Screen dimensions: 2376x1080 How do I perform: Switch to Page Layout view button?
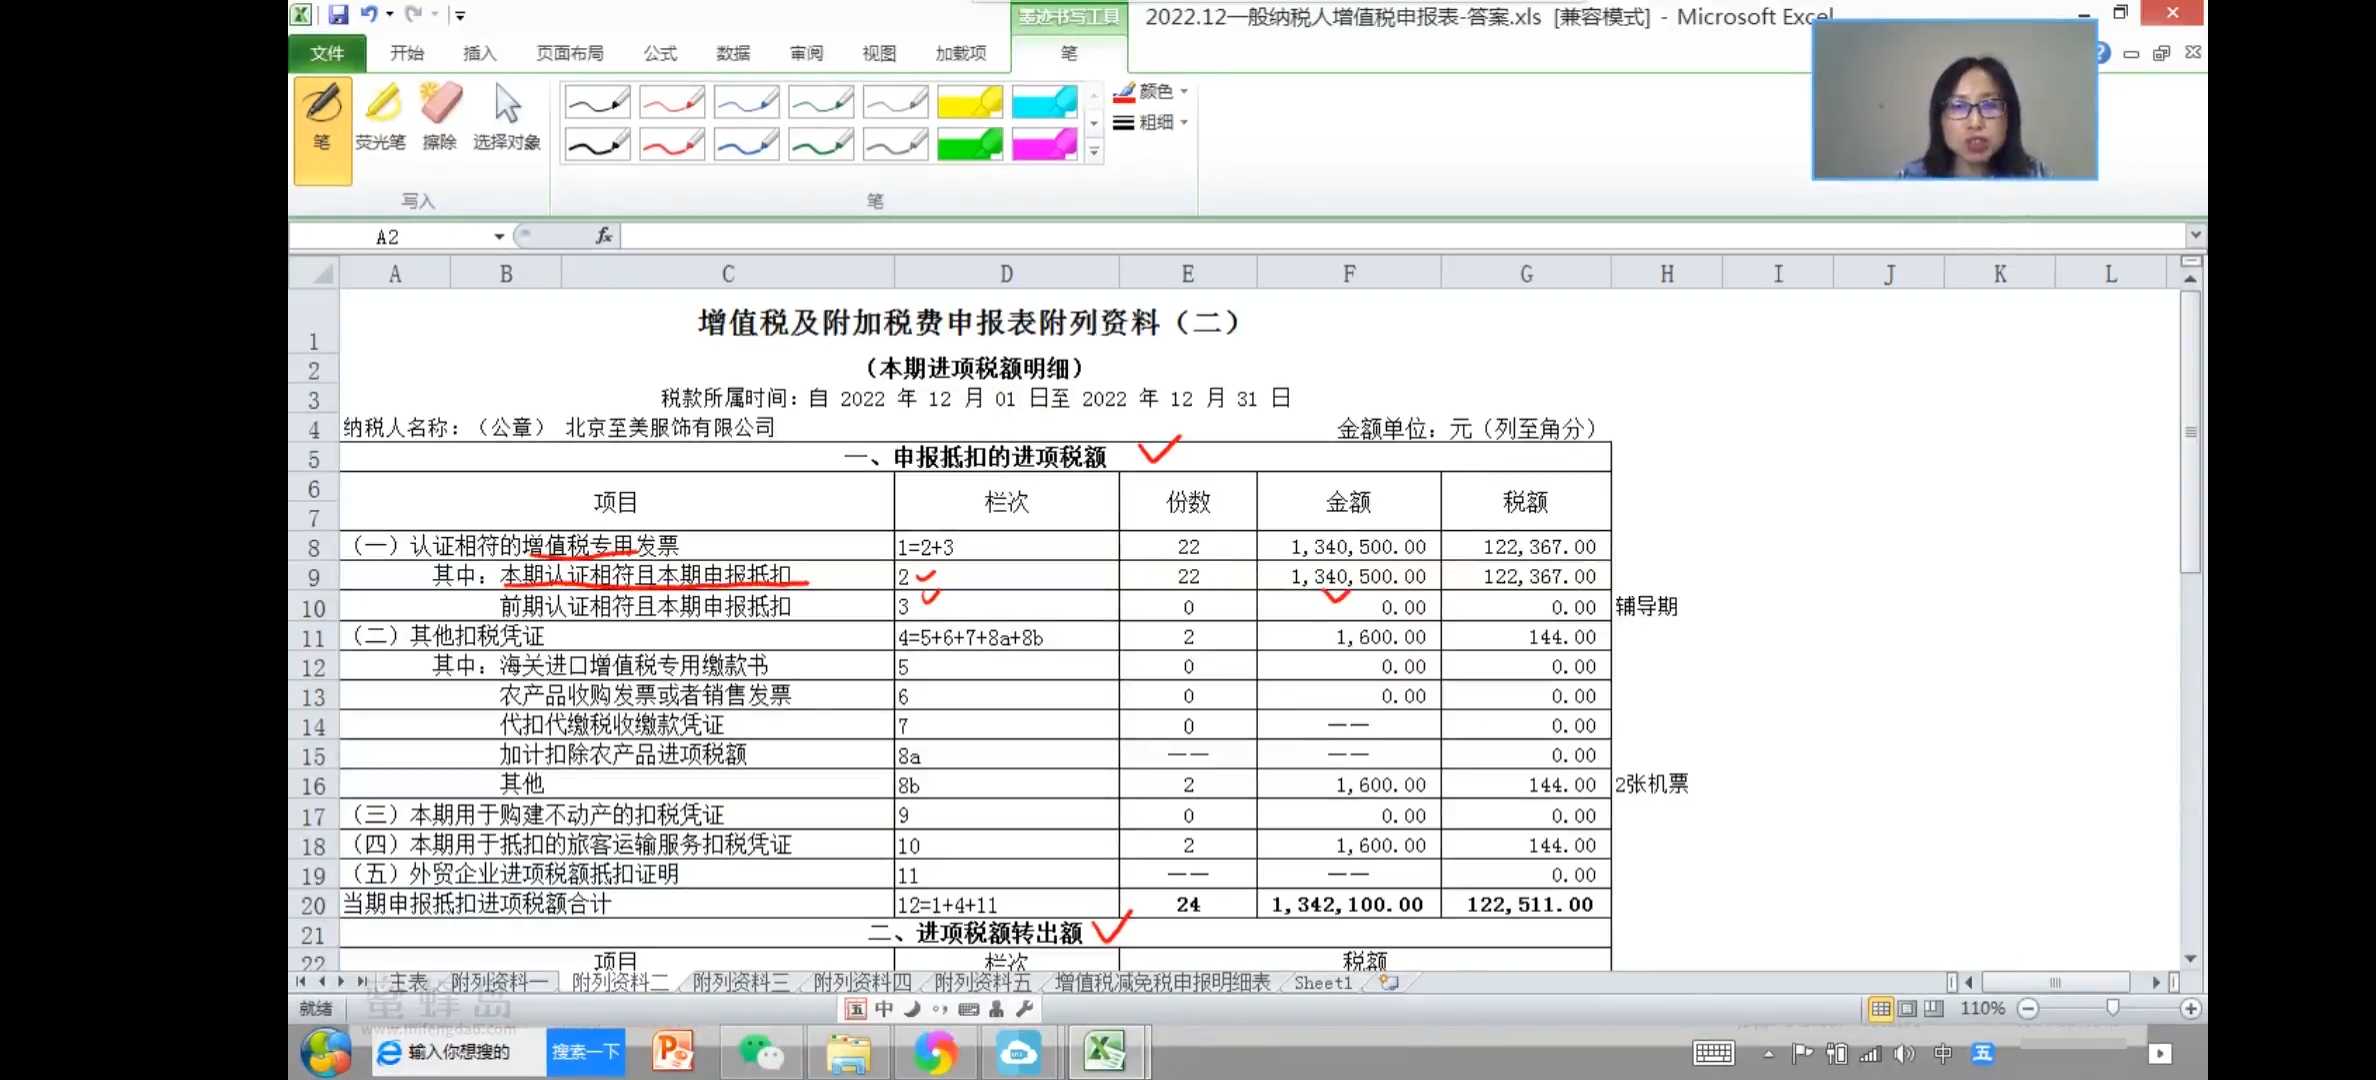(x=1907, y=1008)
